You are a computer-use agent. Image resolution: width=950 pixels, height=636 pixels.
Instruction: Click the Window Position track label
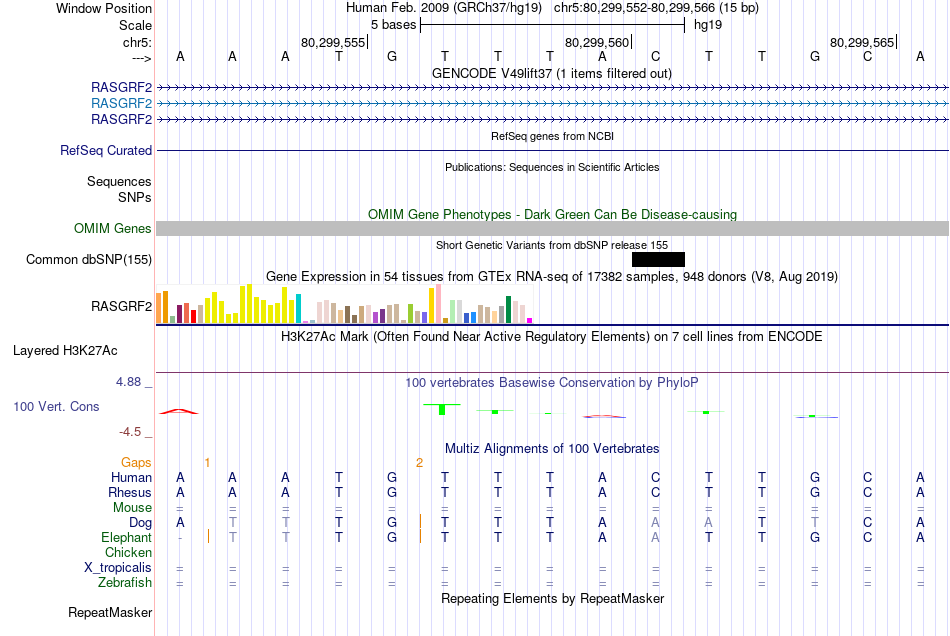pos(104,8)
